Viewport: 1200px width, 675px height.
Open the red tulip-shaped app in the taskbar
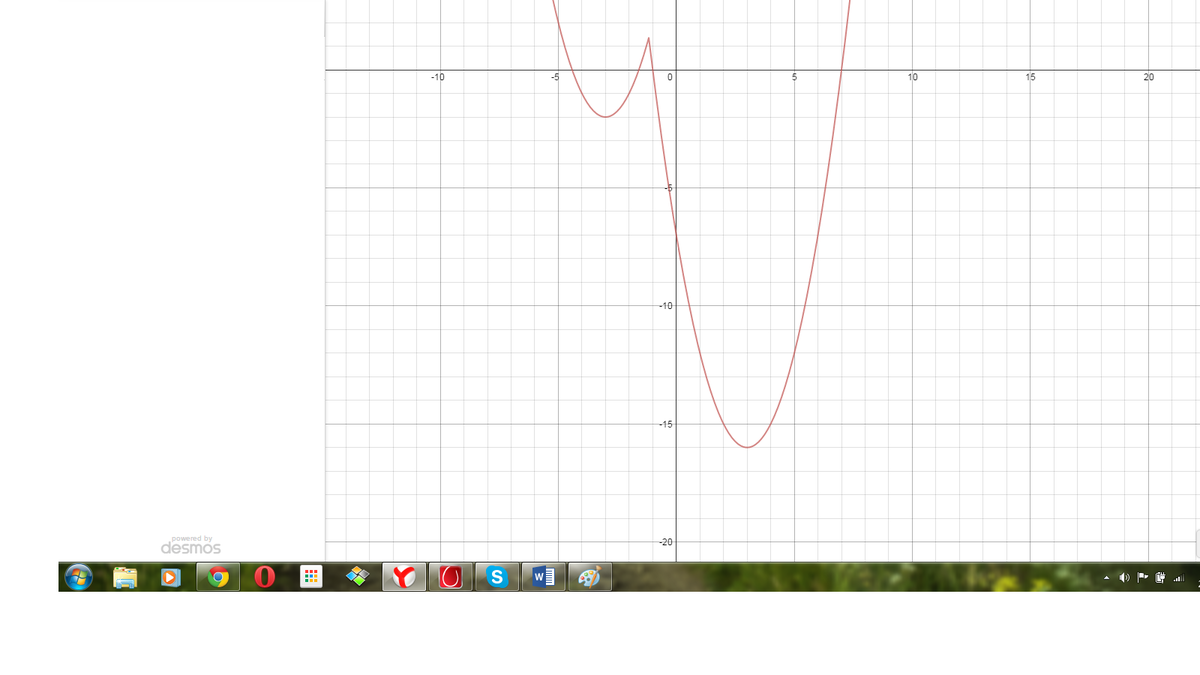[450, 577]
